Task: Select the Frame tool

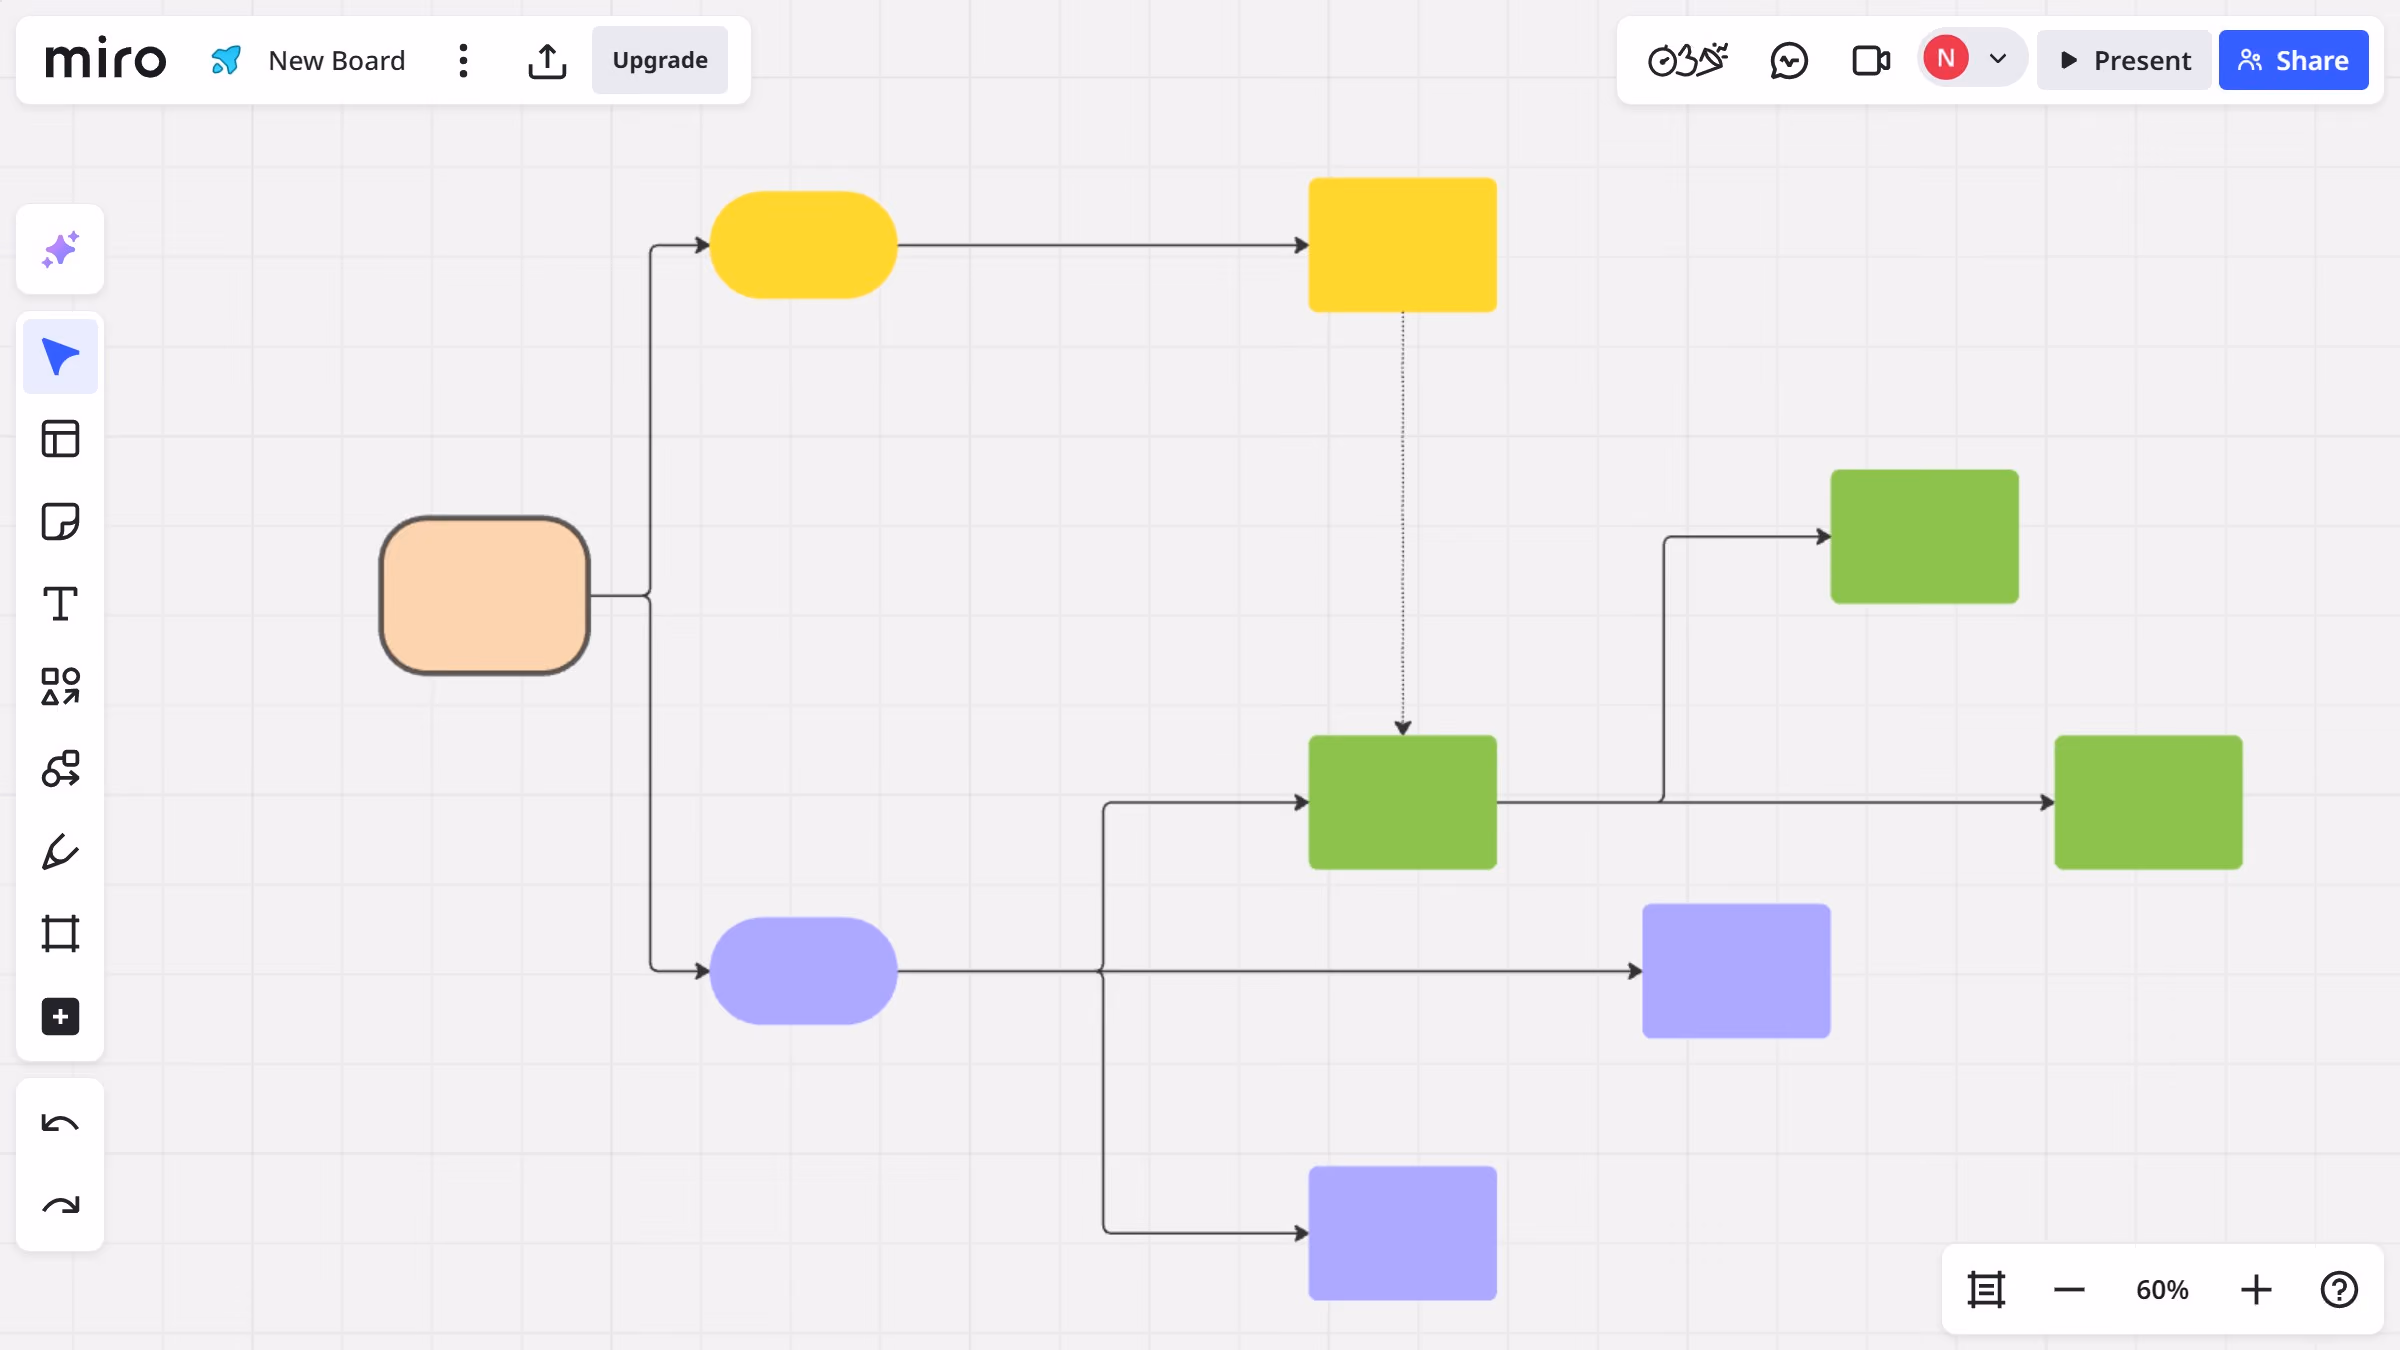Action: (x=60, y=934)
